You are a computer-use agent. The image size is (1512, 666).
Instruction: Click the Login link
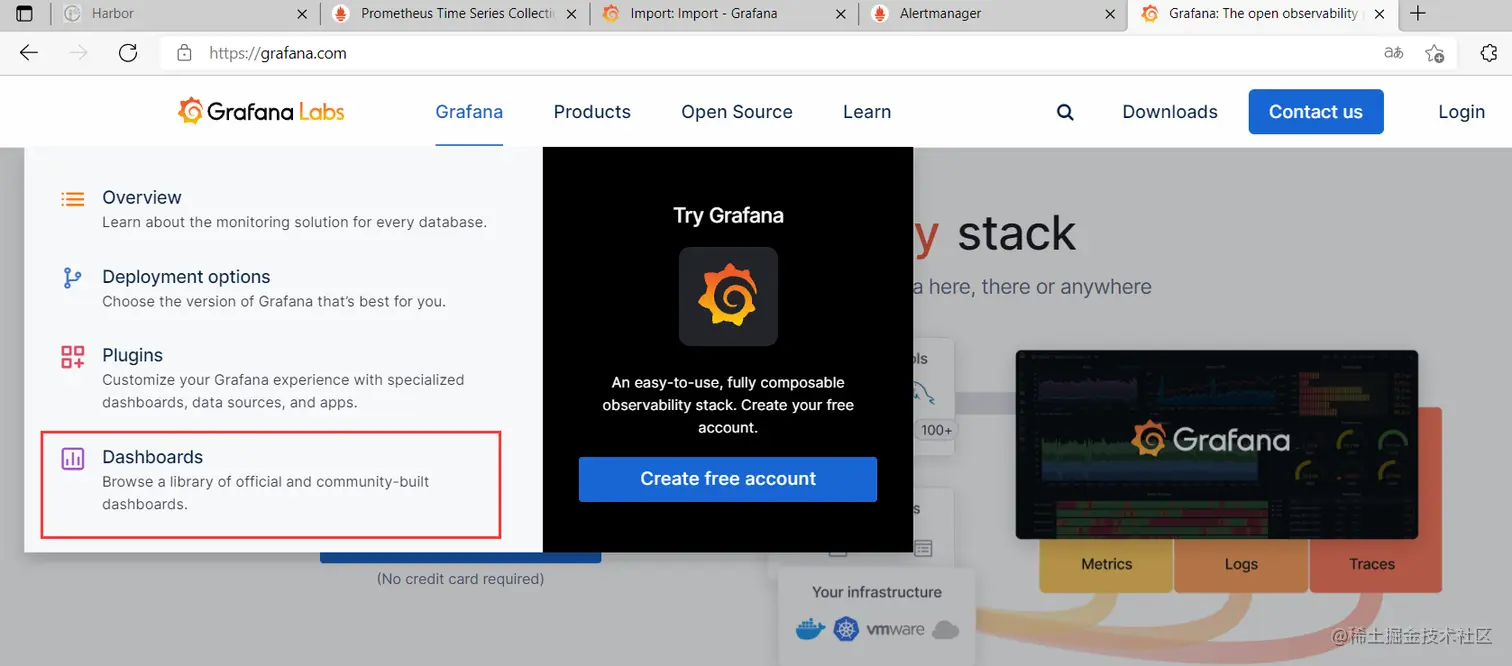[1461, 112]
